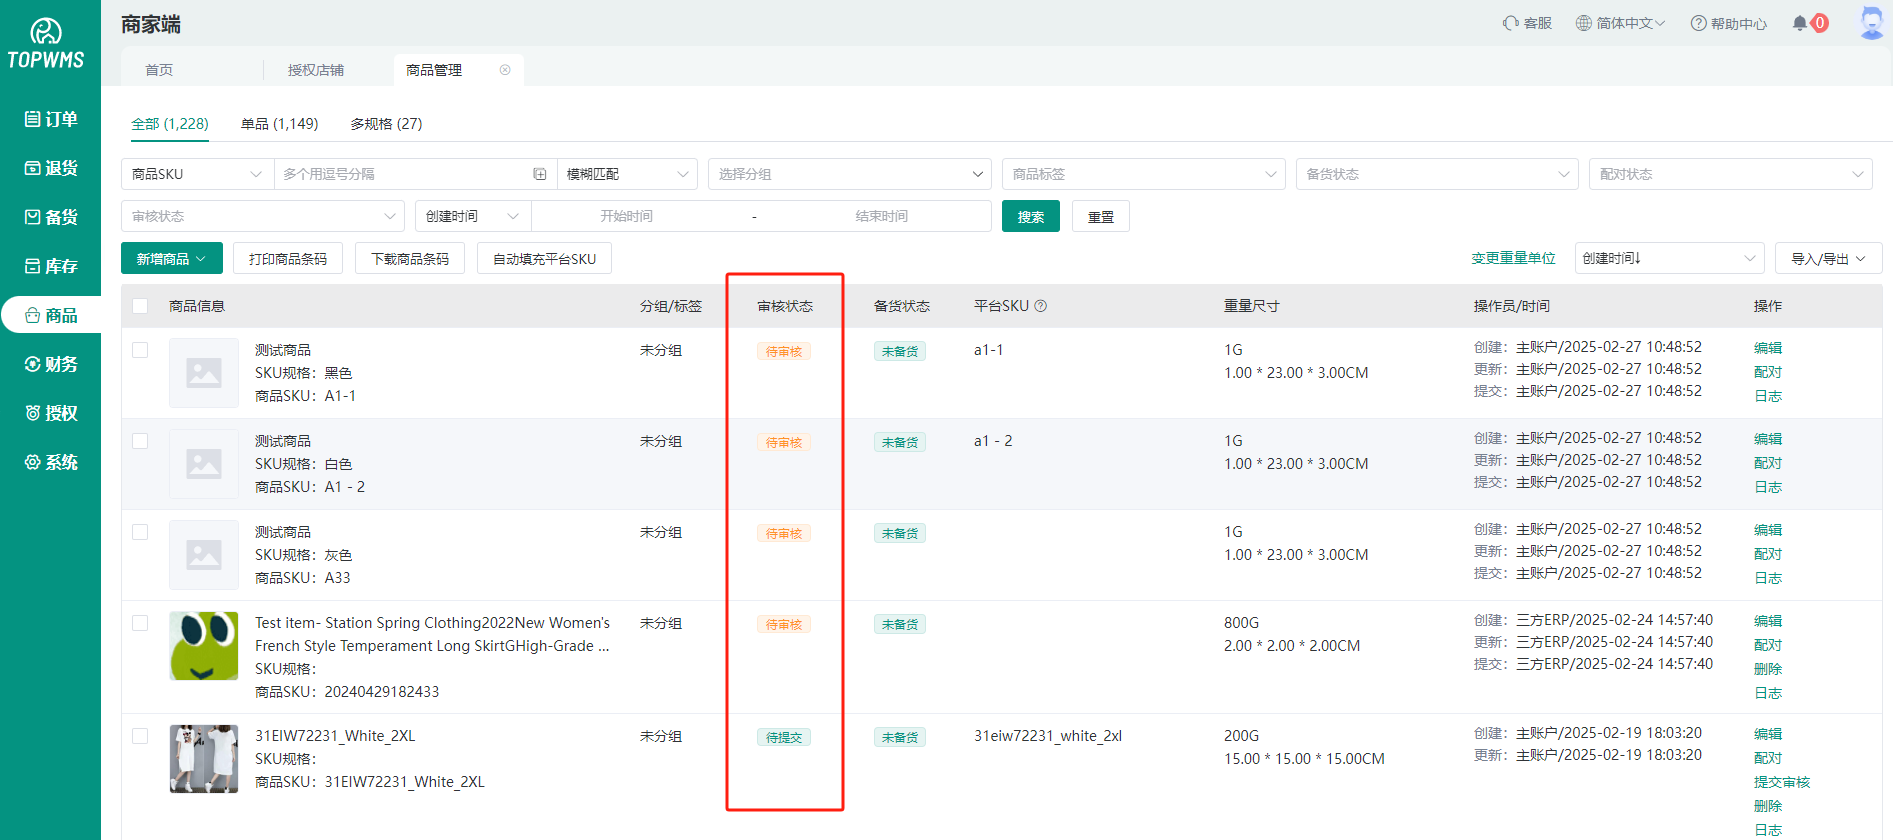Open the 审核状态 filter dropdown
Viewport: 1893px width, 840px height.
(262, 216)
